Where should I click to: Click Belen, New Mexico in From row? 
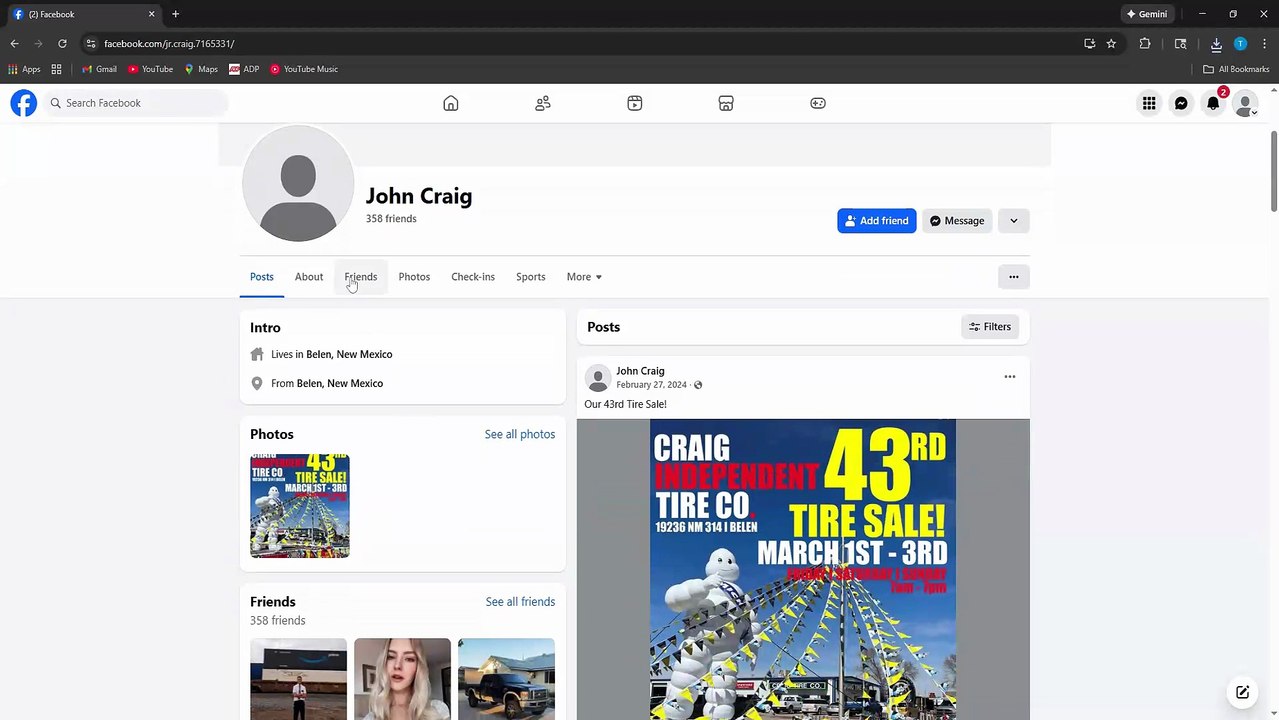tap(340, 383)
